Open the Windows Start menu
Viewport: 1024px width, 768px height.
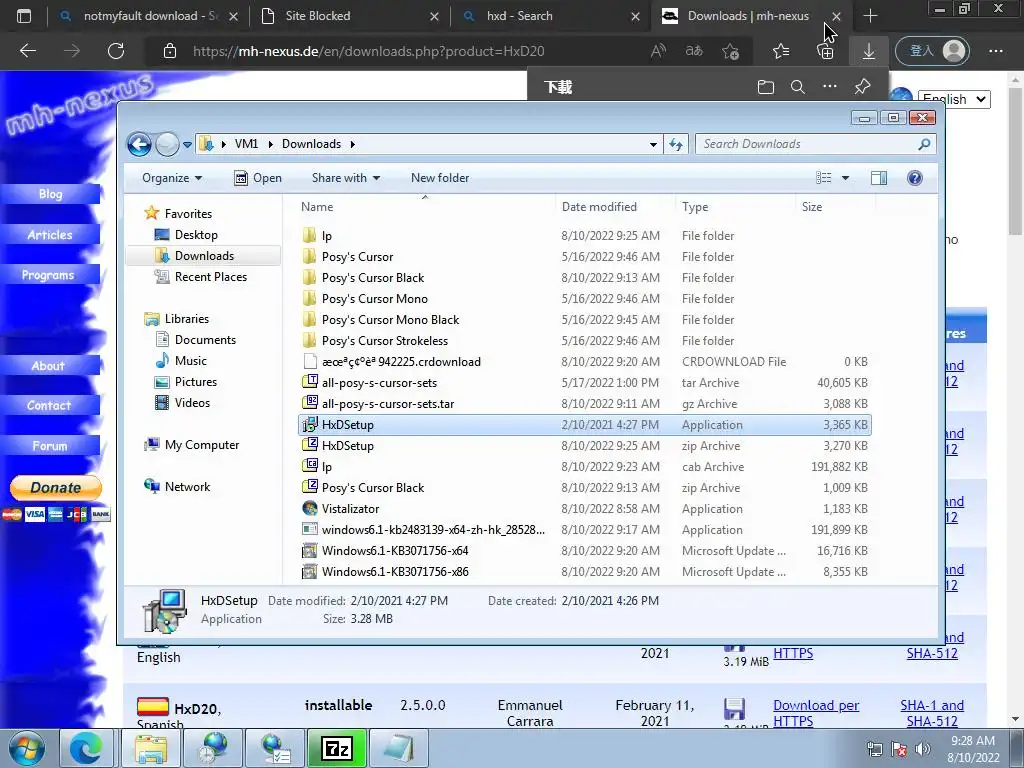(26, 748)
